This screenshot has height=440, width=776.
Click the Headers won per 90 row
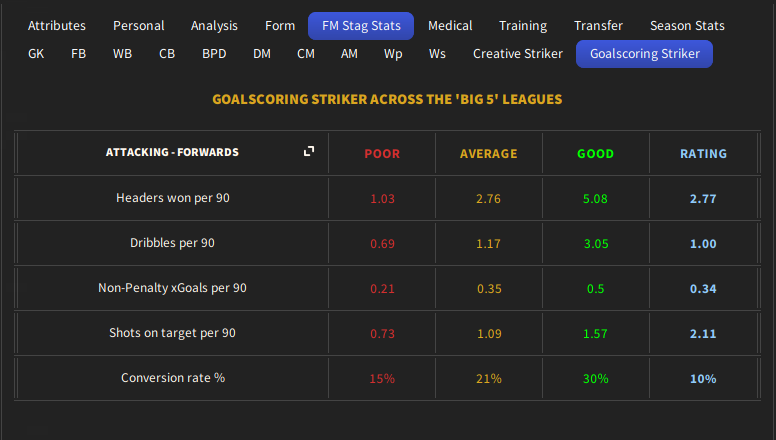(x=173, y=198)
